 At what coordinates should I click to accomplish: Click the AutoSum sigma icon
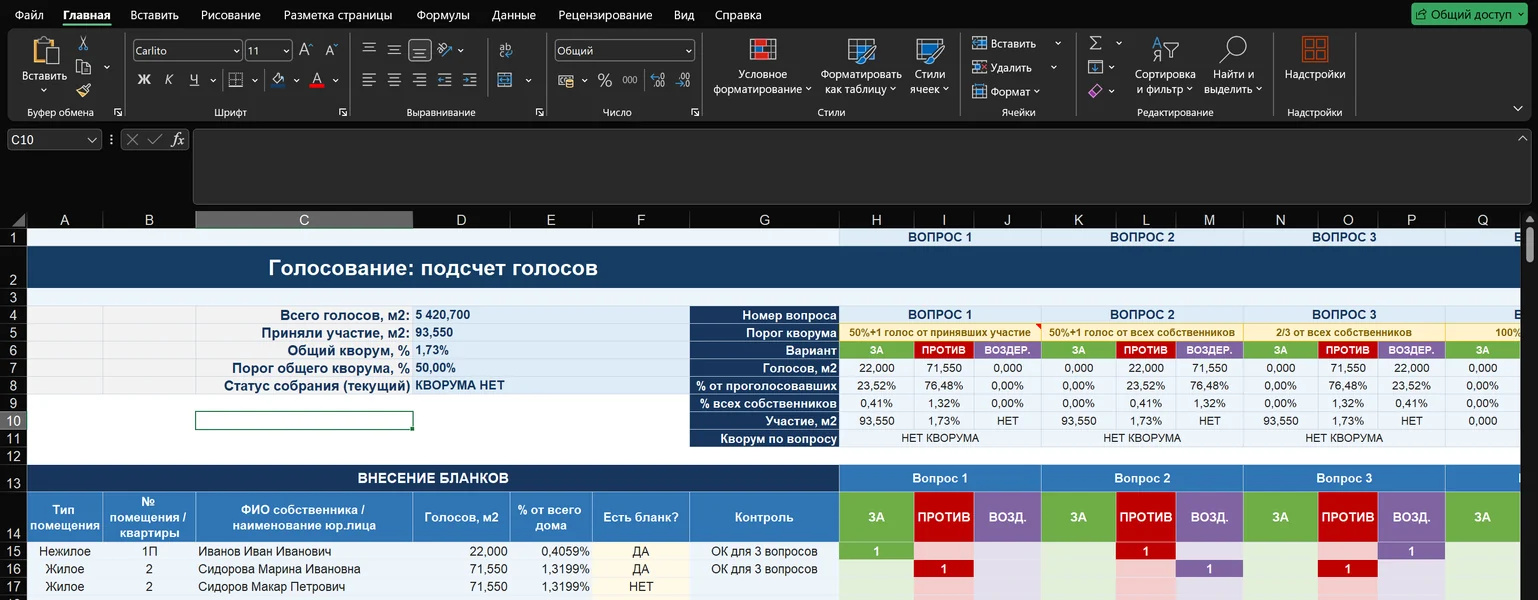1095,43
